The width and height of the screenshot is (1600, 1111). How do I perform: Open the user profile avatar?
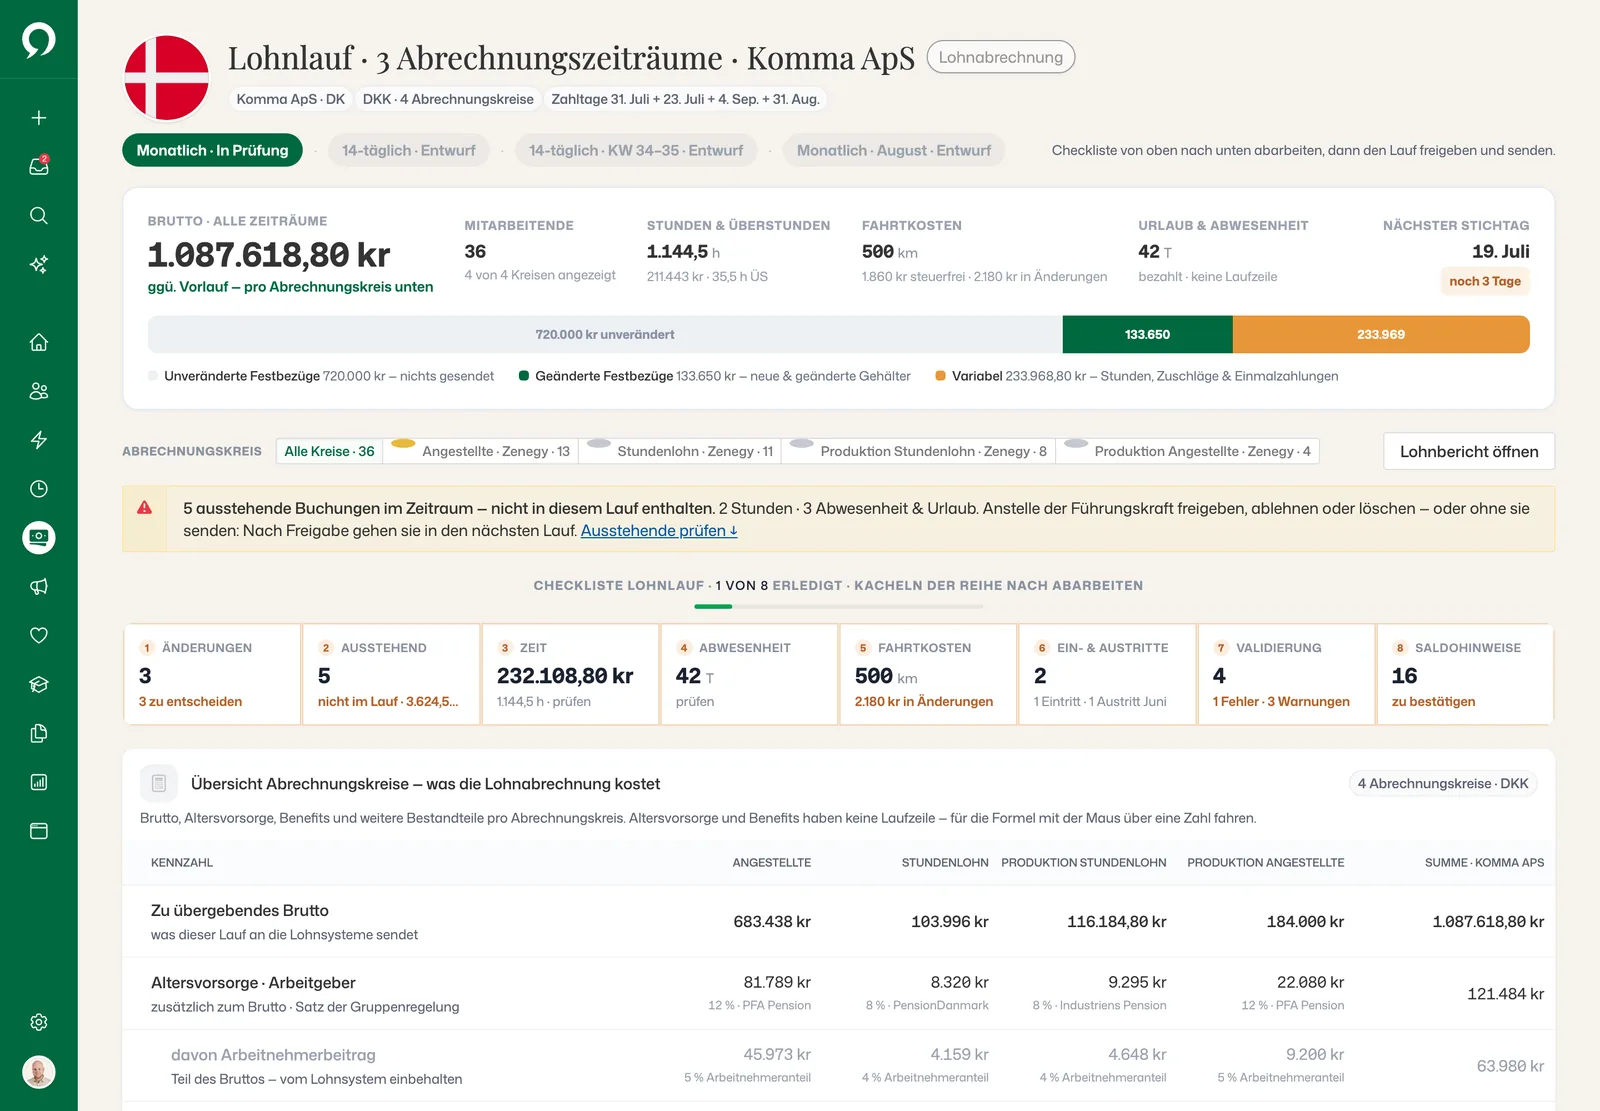pyautogui.click(x=39, y=1072)
